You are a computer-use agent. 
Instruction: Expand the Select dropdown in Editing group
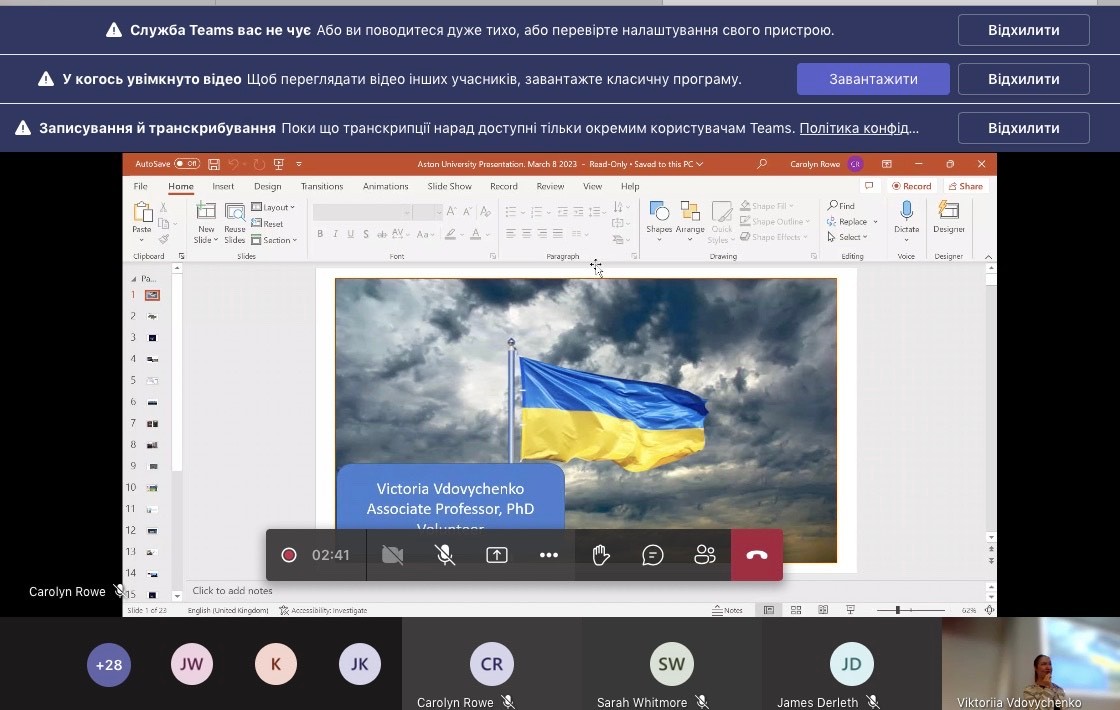pos(851,237)
